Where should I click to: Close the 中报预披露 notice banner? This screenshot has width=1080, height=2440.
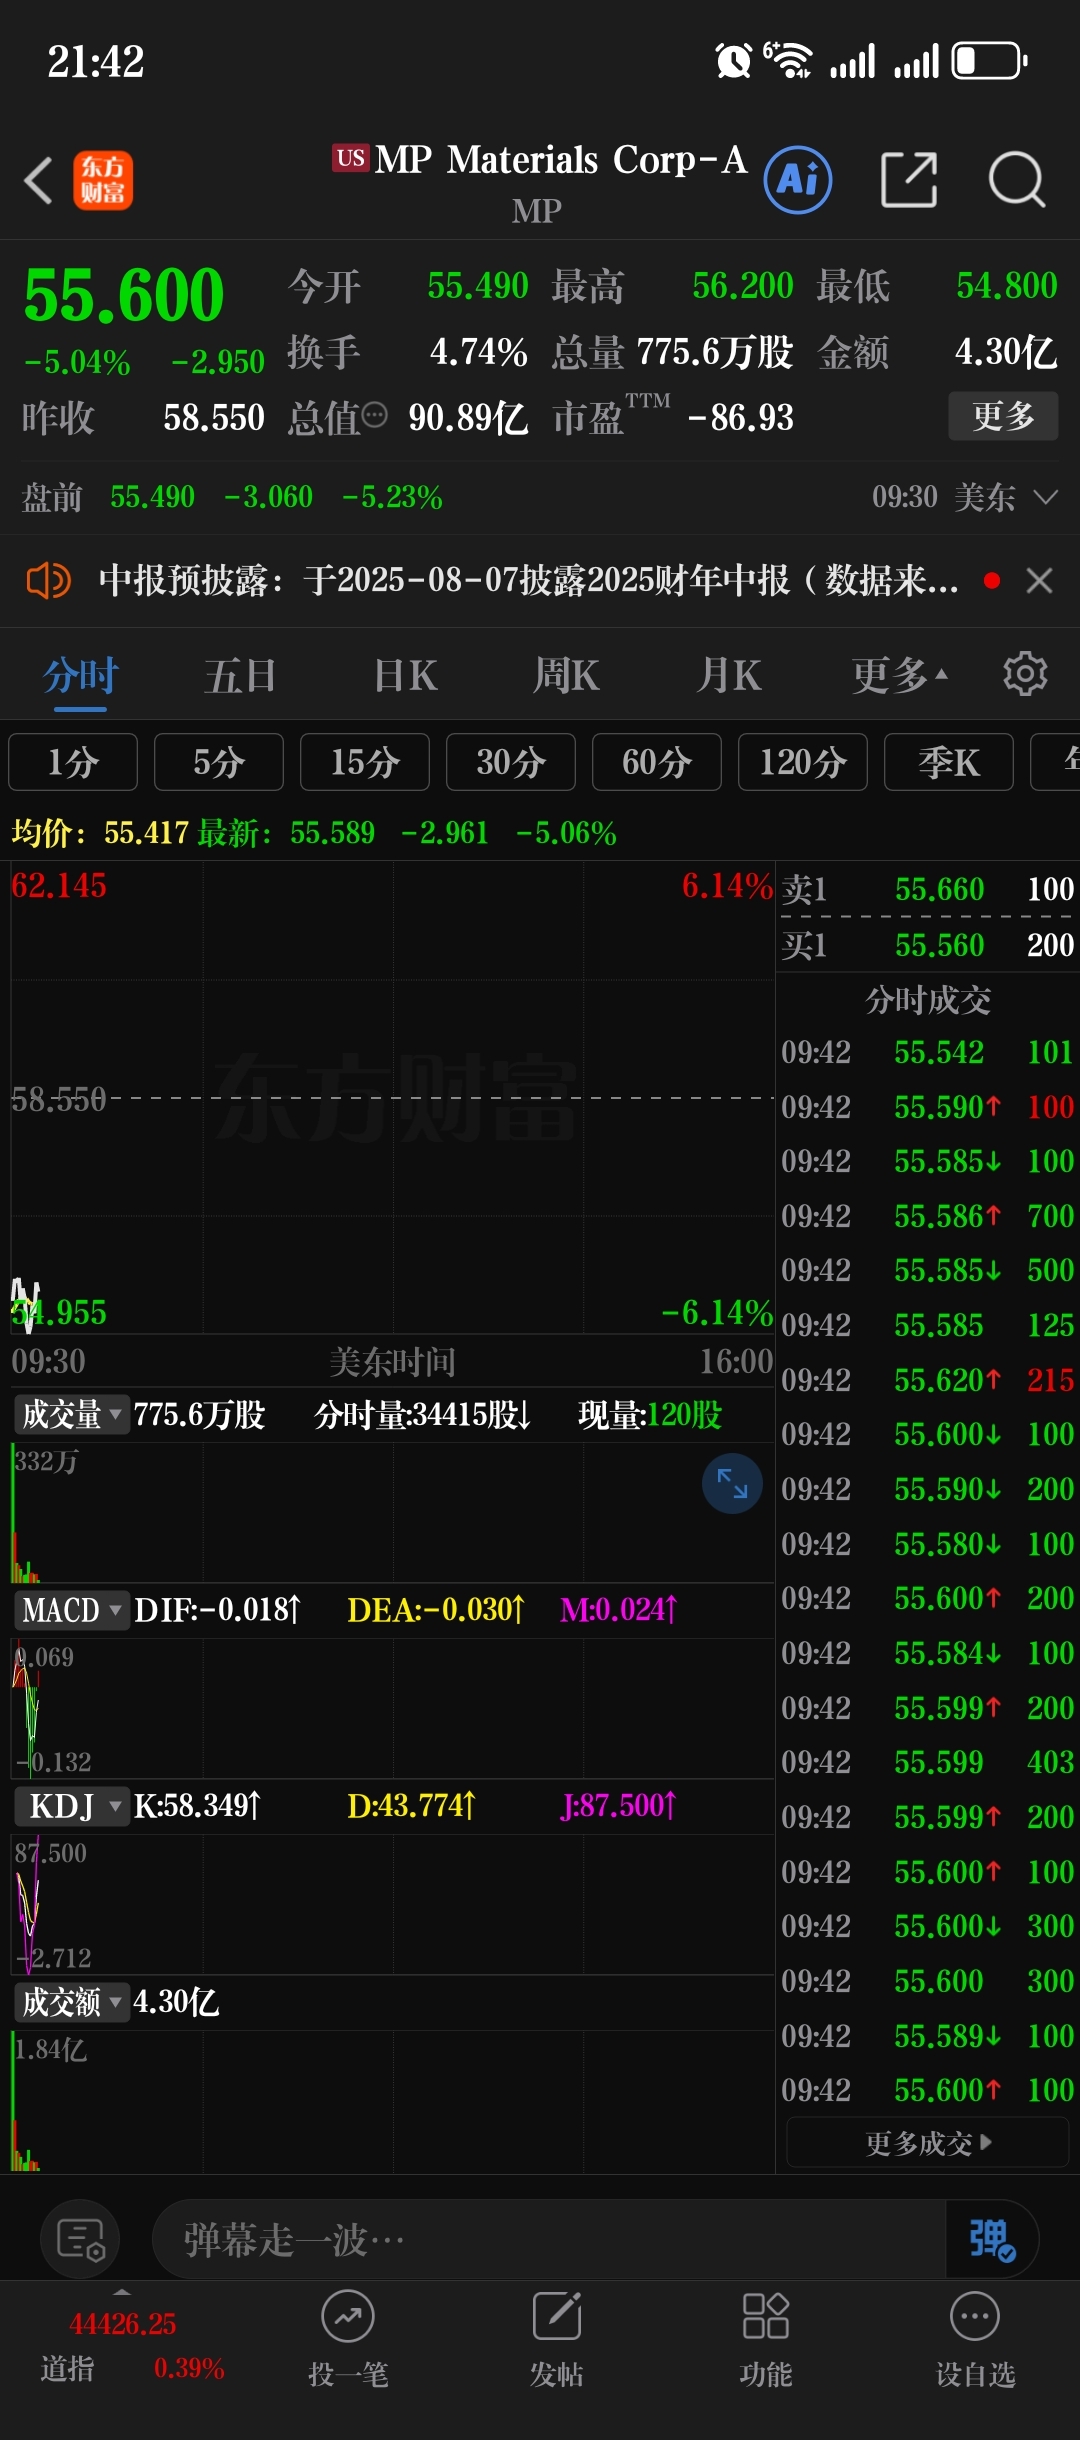pyautogui.click(x=1040, y=580)
